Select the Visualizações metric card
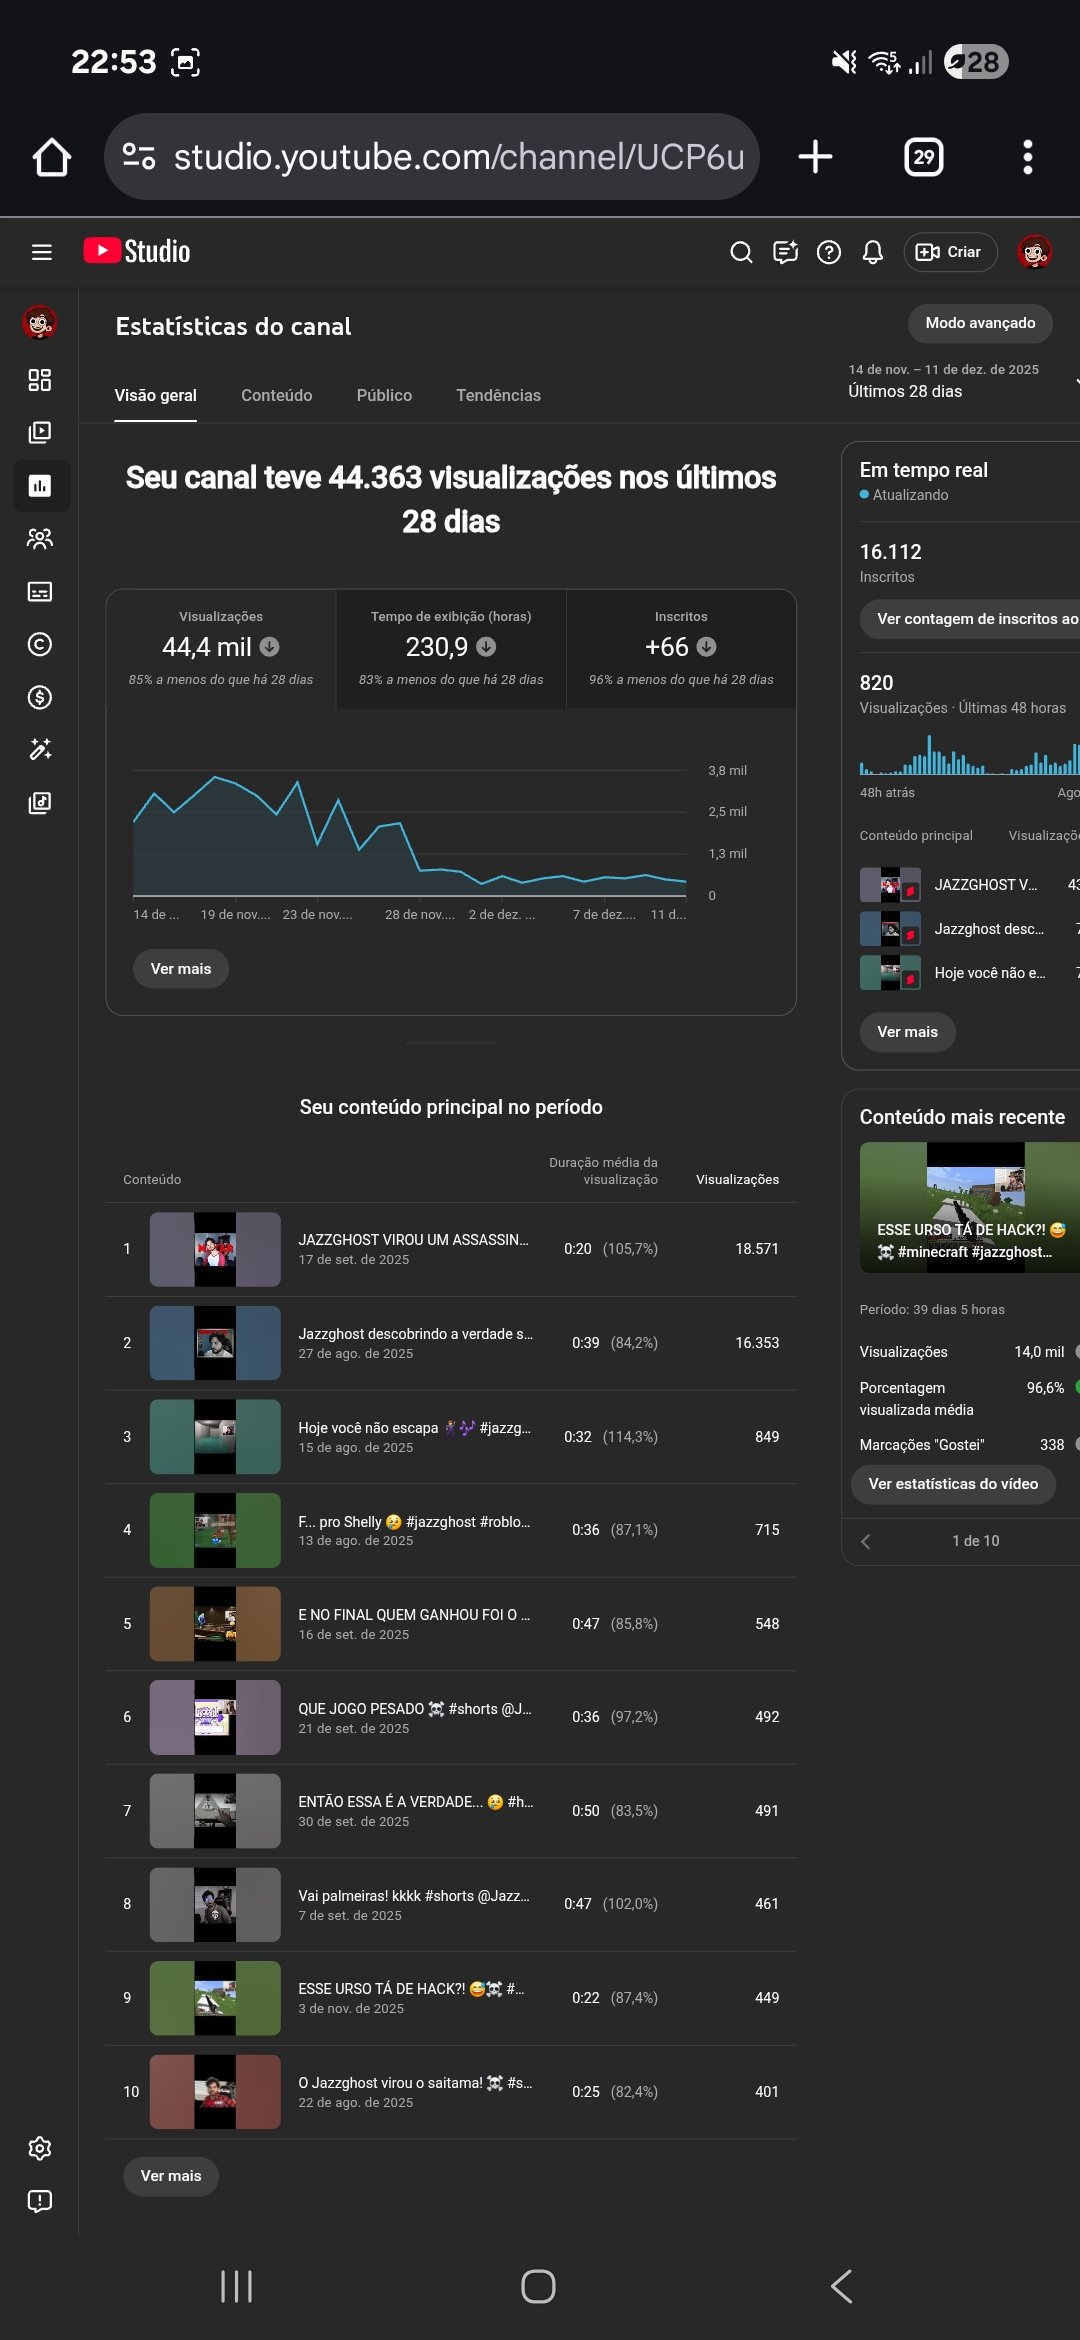This screenshot has height=2340, width=1080. point(221,648)
